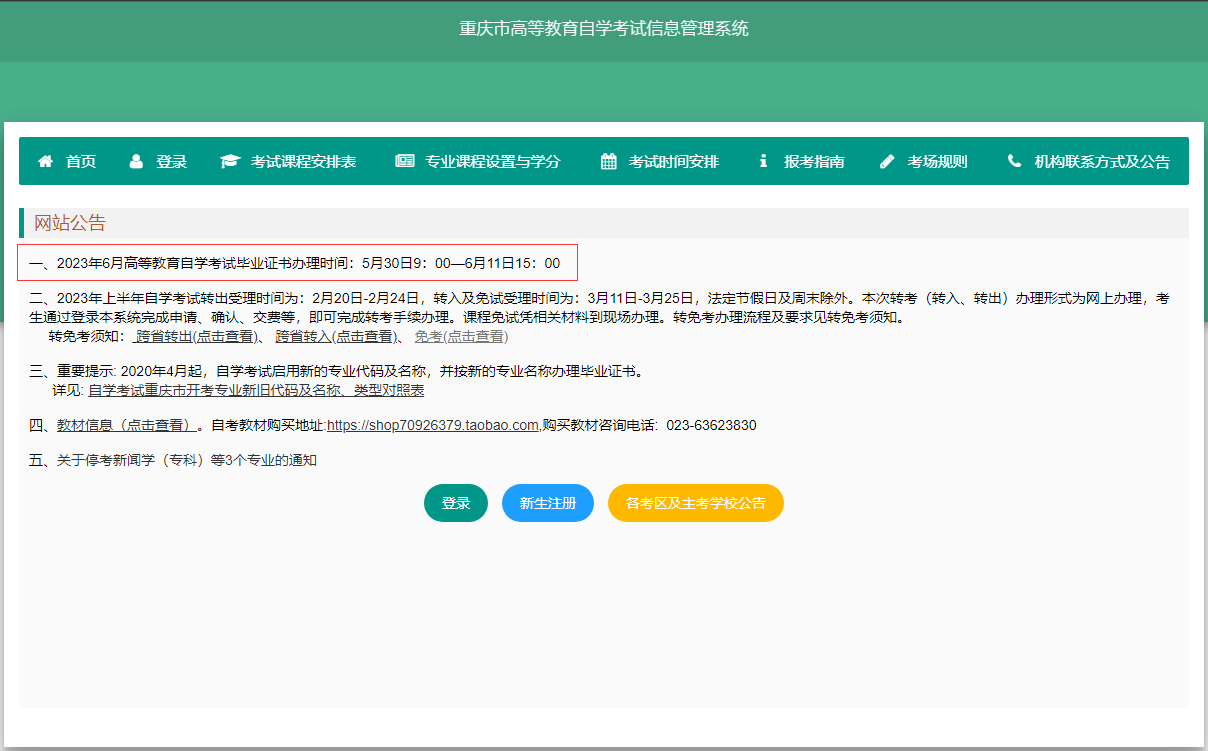Select the person icon next to 登录

click(x=135, y=161)
